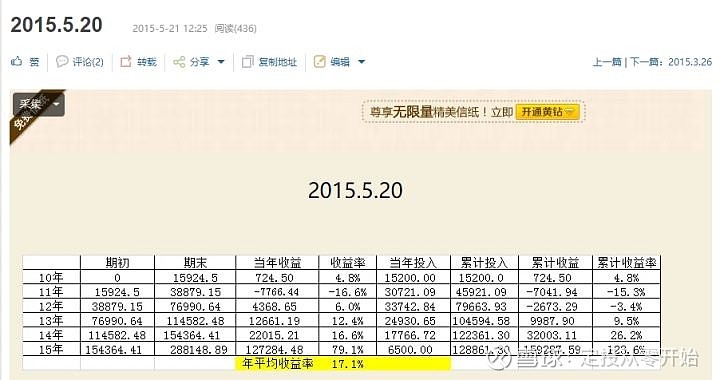Click the 分享 share label

[200, 61]
